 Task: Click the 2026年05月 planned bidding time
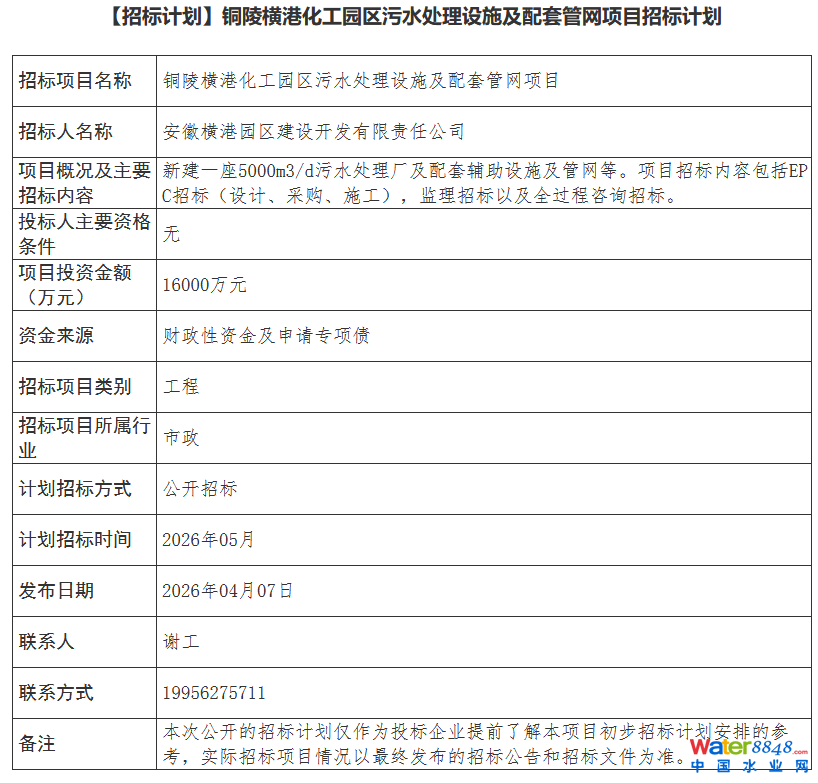(208, 540)
